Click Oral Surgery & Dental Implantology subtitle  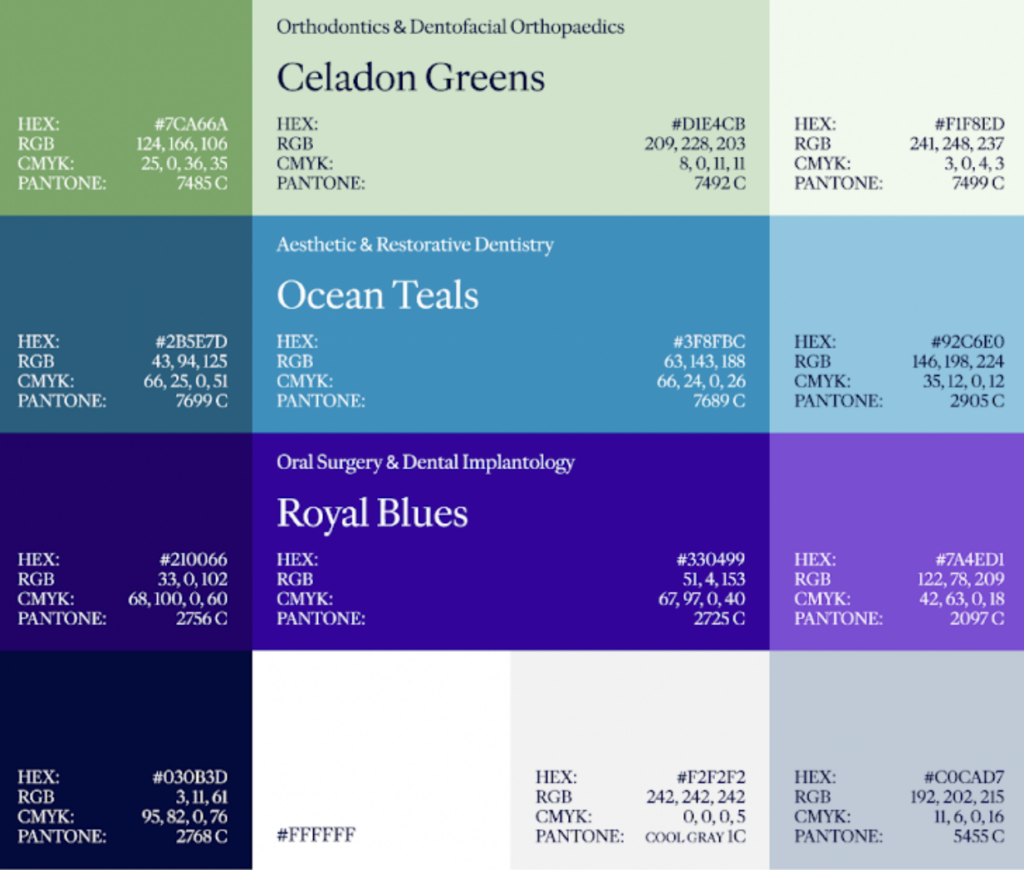426,462
